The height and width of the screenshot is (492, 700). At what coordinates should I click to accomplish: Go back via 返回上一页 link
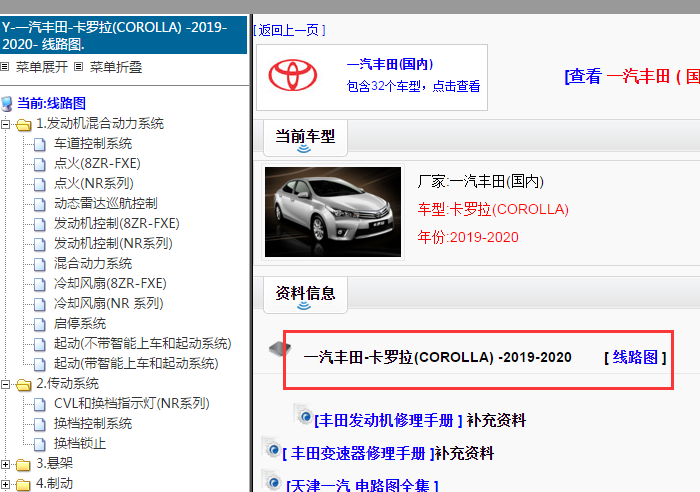289,30
